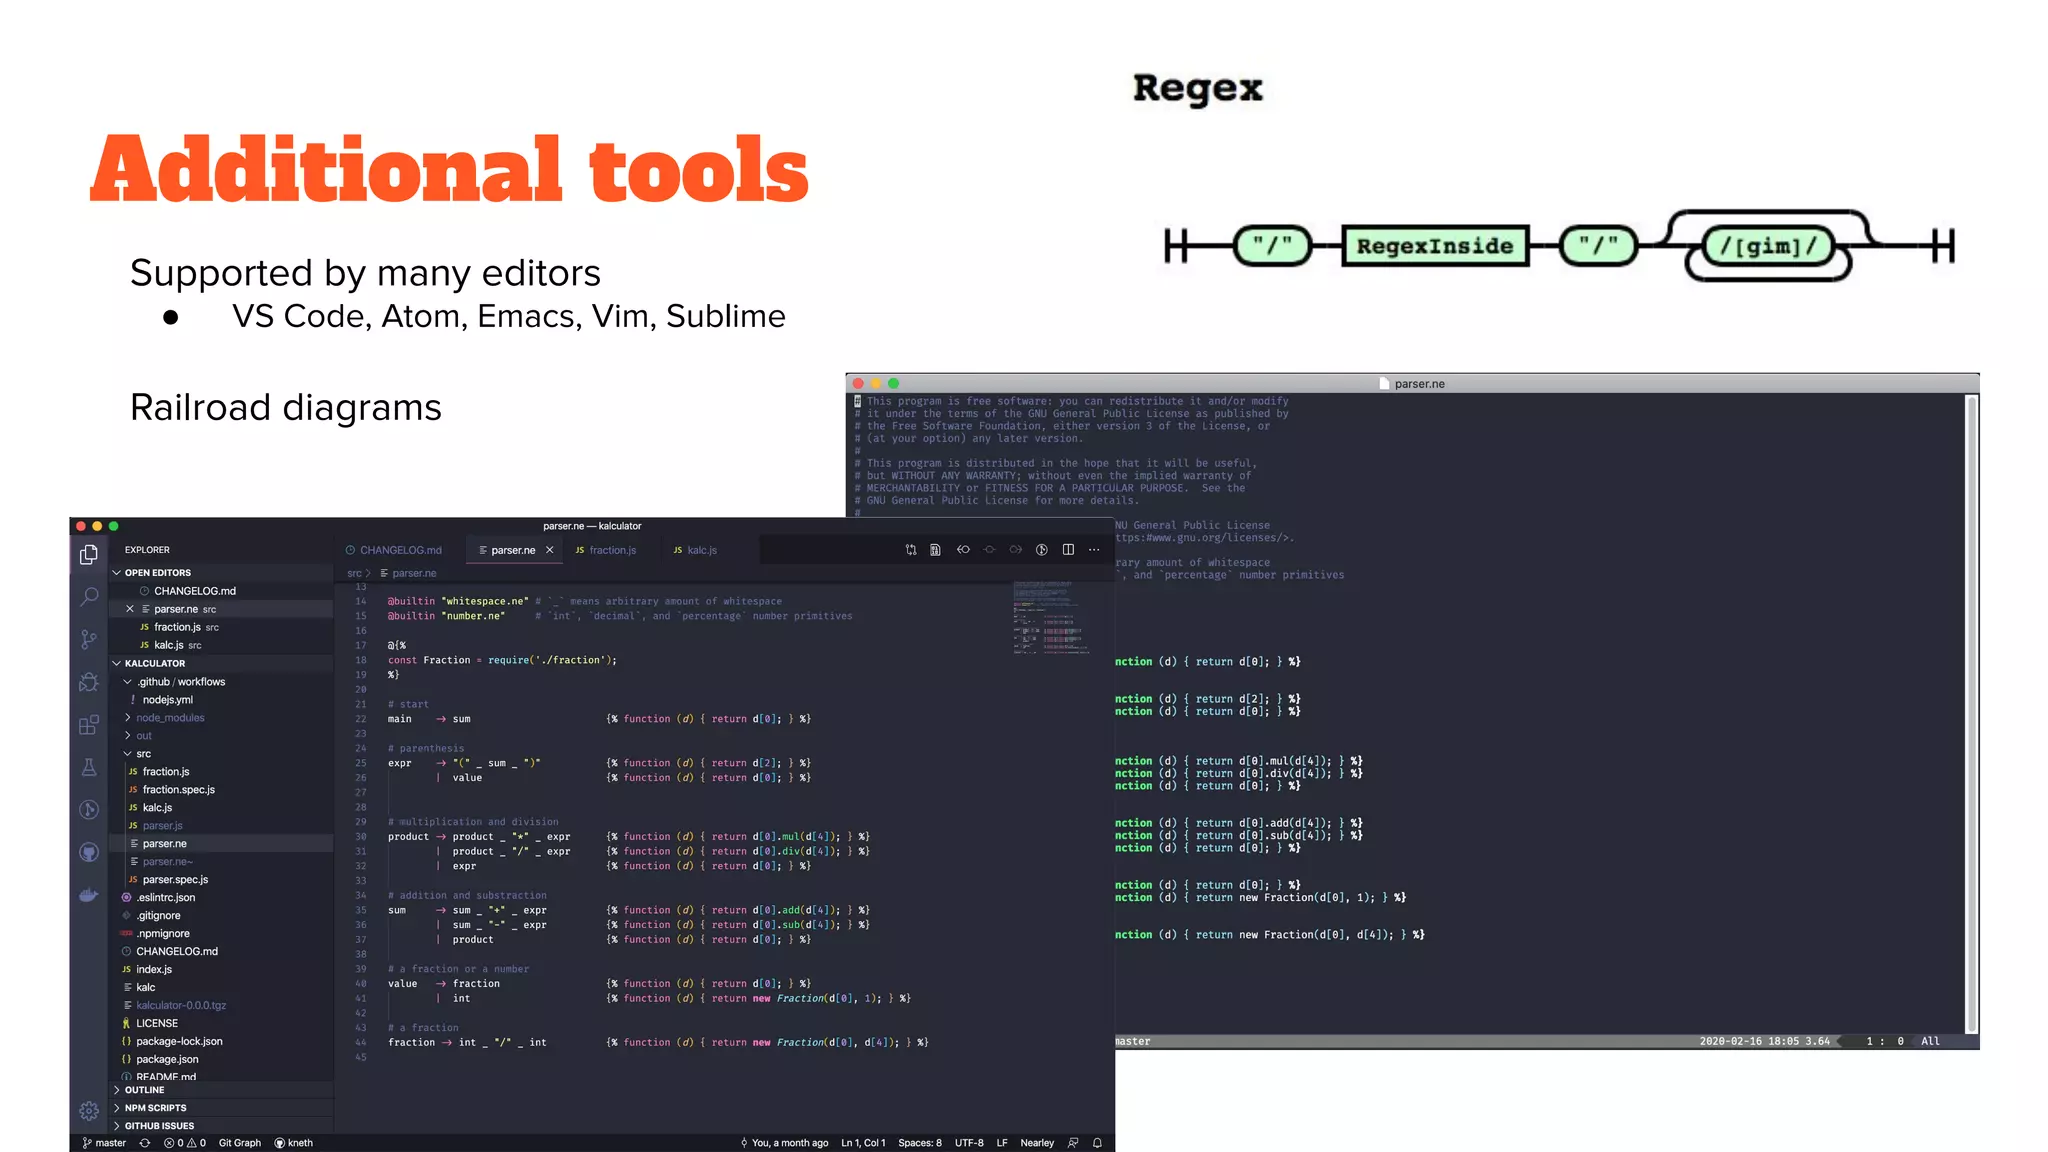2048x1152 pixels.
Task: Click the split editor right icon
Action: point(1068,550)
